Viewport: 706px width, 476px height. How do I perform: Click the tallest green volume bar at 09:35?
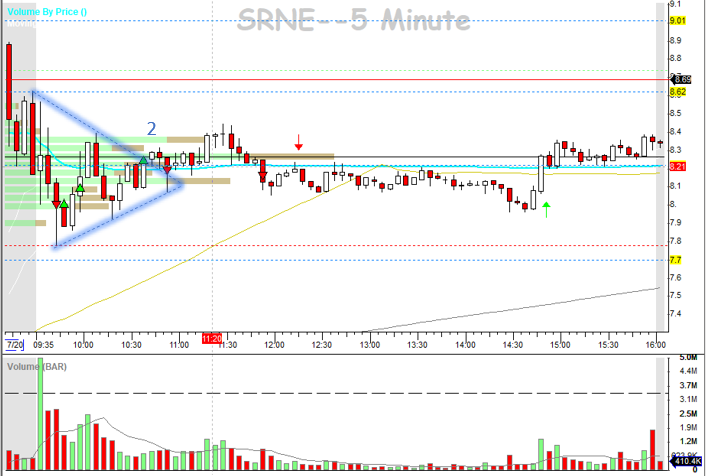point(41,413)
